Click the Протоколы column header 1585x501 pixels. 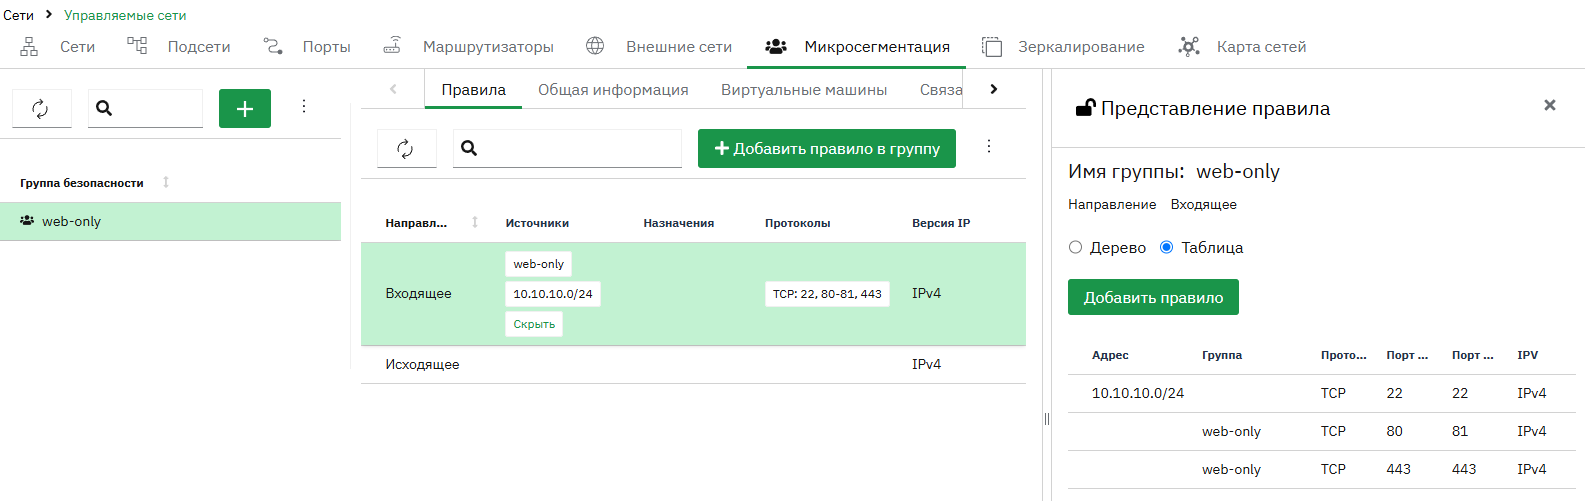coord(797,223)
